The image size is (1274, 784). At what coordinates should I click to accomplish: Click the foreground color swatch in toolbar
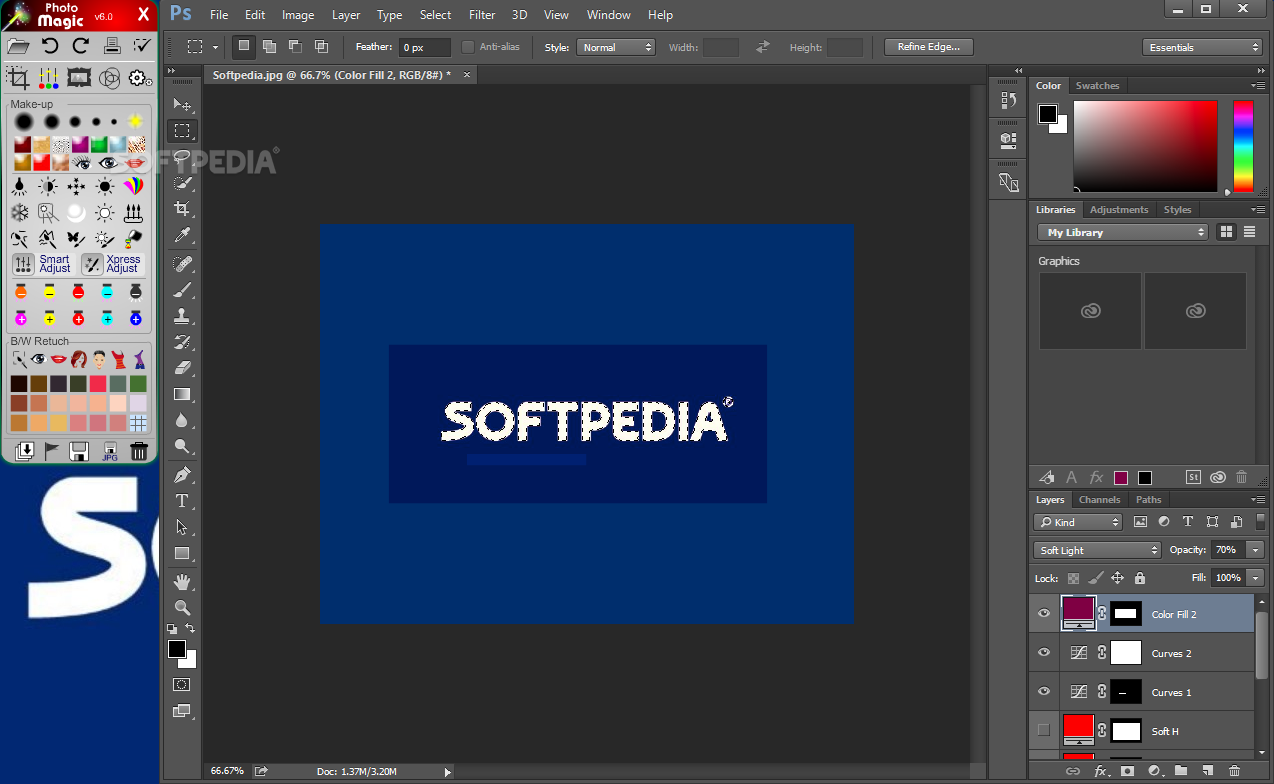point(177,650)
